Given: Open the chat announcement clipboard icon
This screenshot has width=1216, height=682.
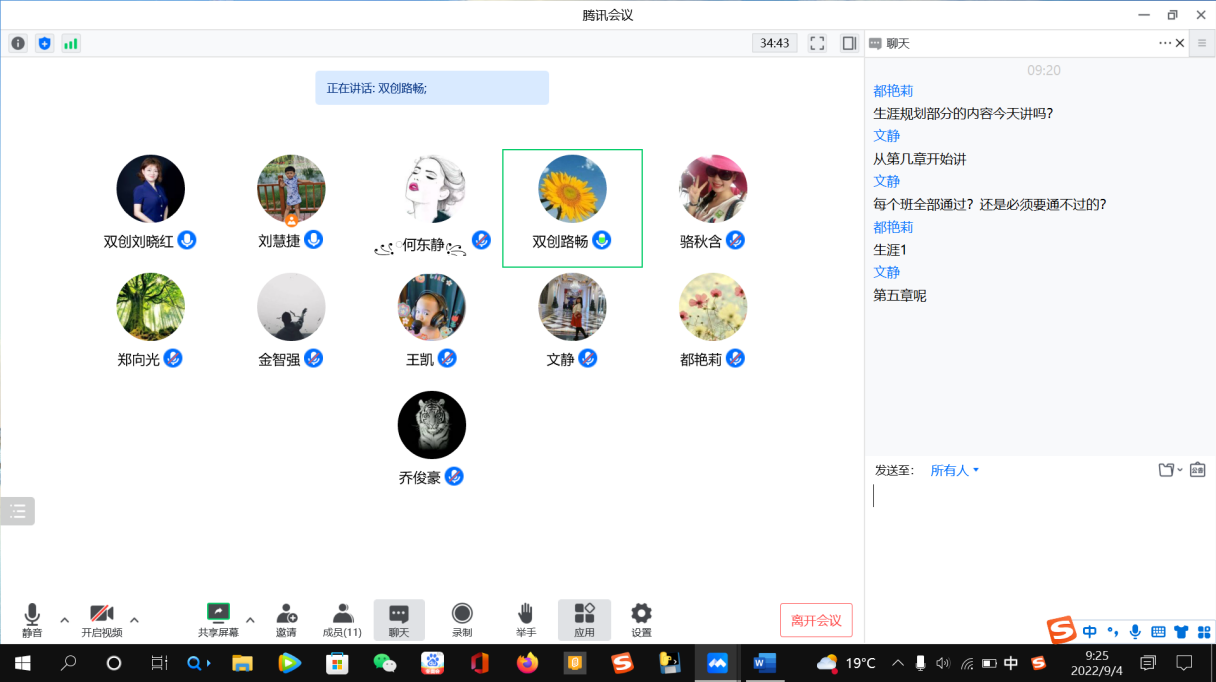Looking at the screenshot, I should [1197, 470].
